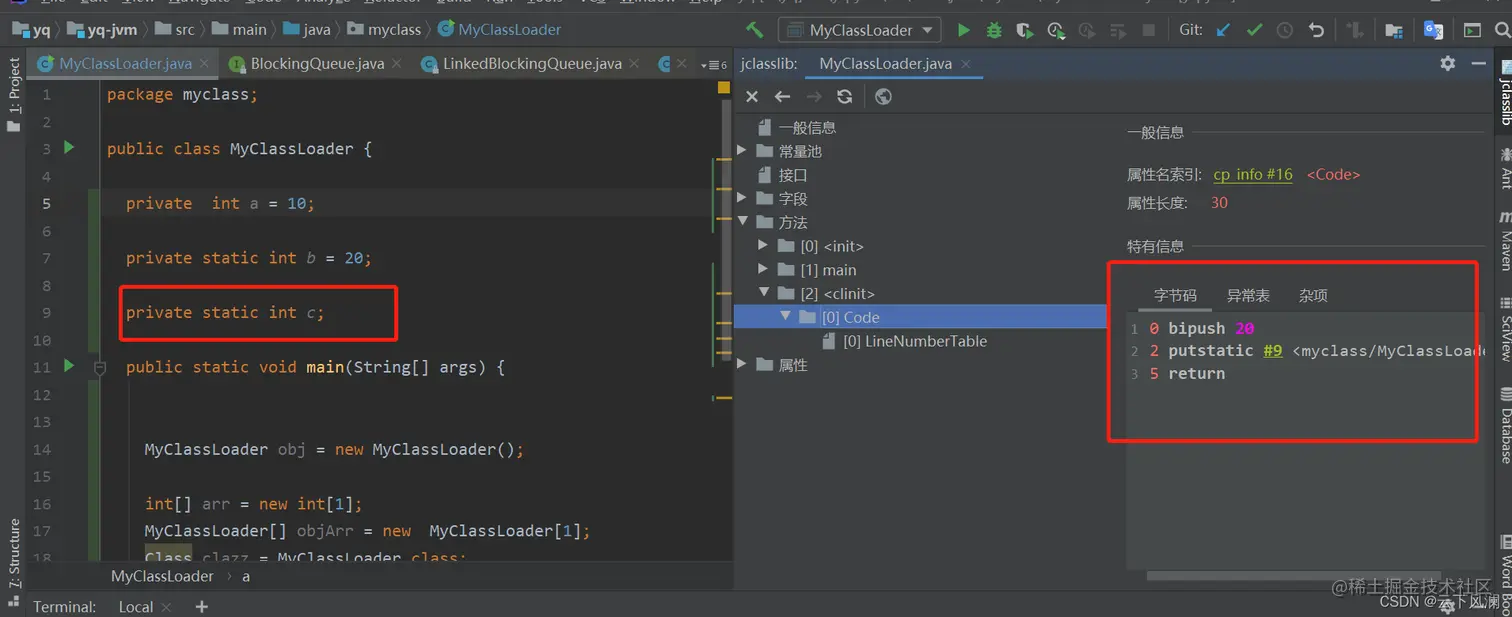The height and width of the screenshot is (617, 1512).
Task: Open the Project tool window
Action: point(14,95)
